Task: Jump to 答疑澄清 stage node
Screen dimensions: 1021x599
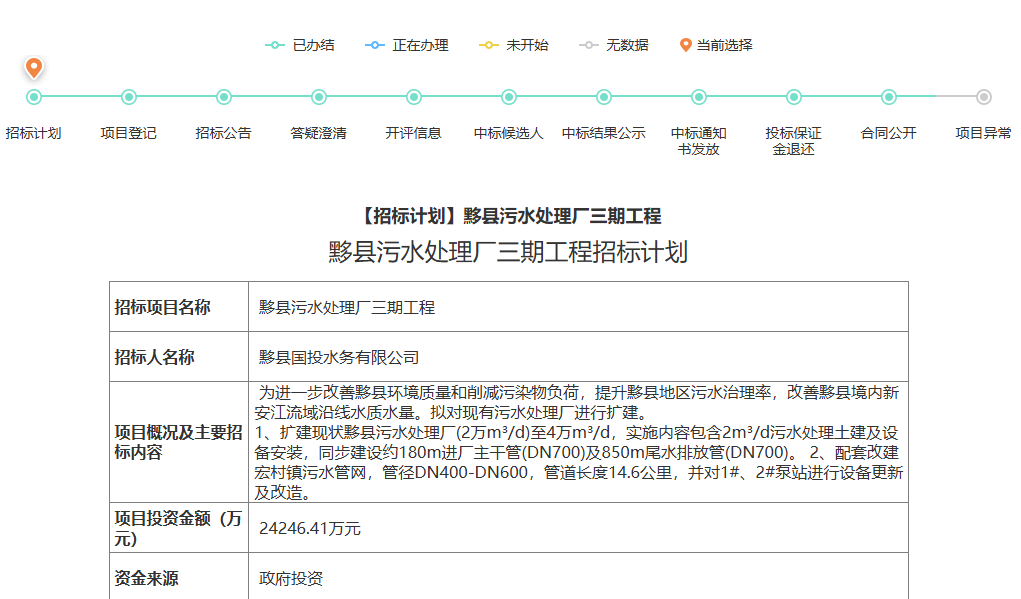Action: [x=319, y=97]
